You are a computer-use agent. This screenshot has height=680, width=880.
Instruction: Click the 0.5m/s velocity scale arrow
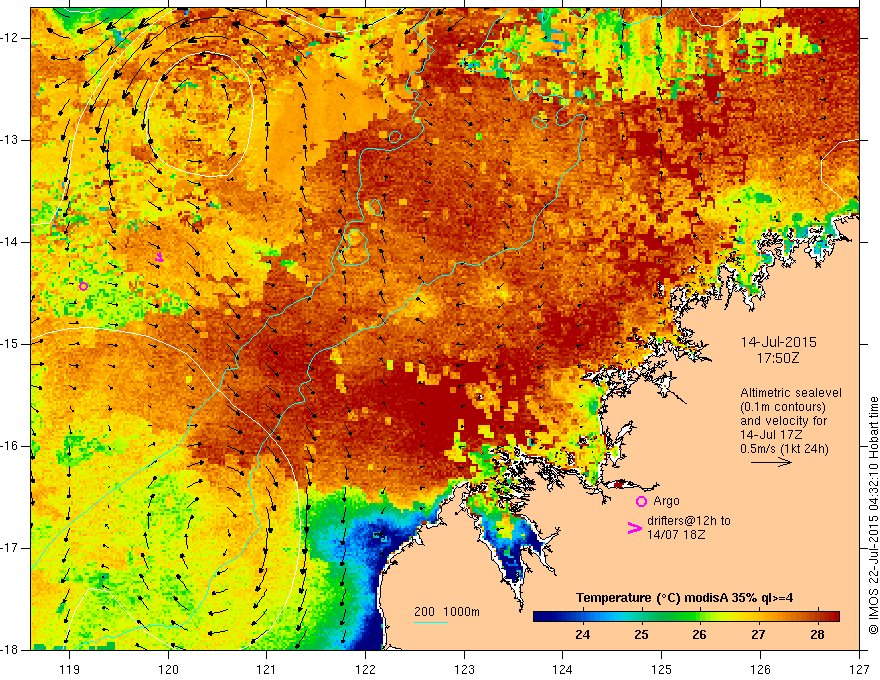[771, 462]
